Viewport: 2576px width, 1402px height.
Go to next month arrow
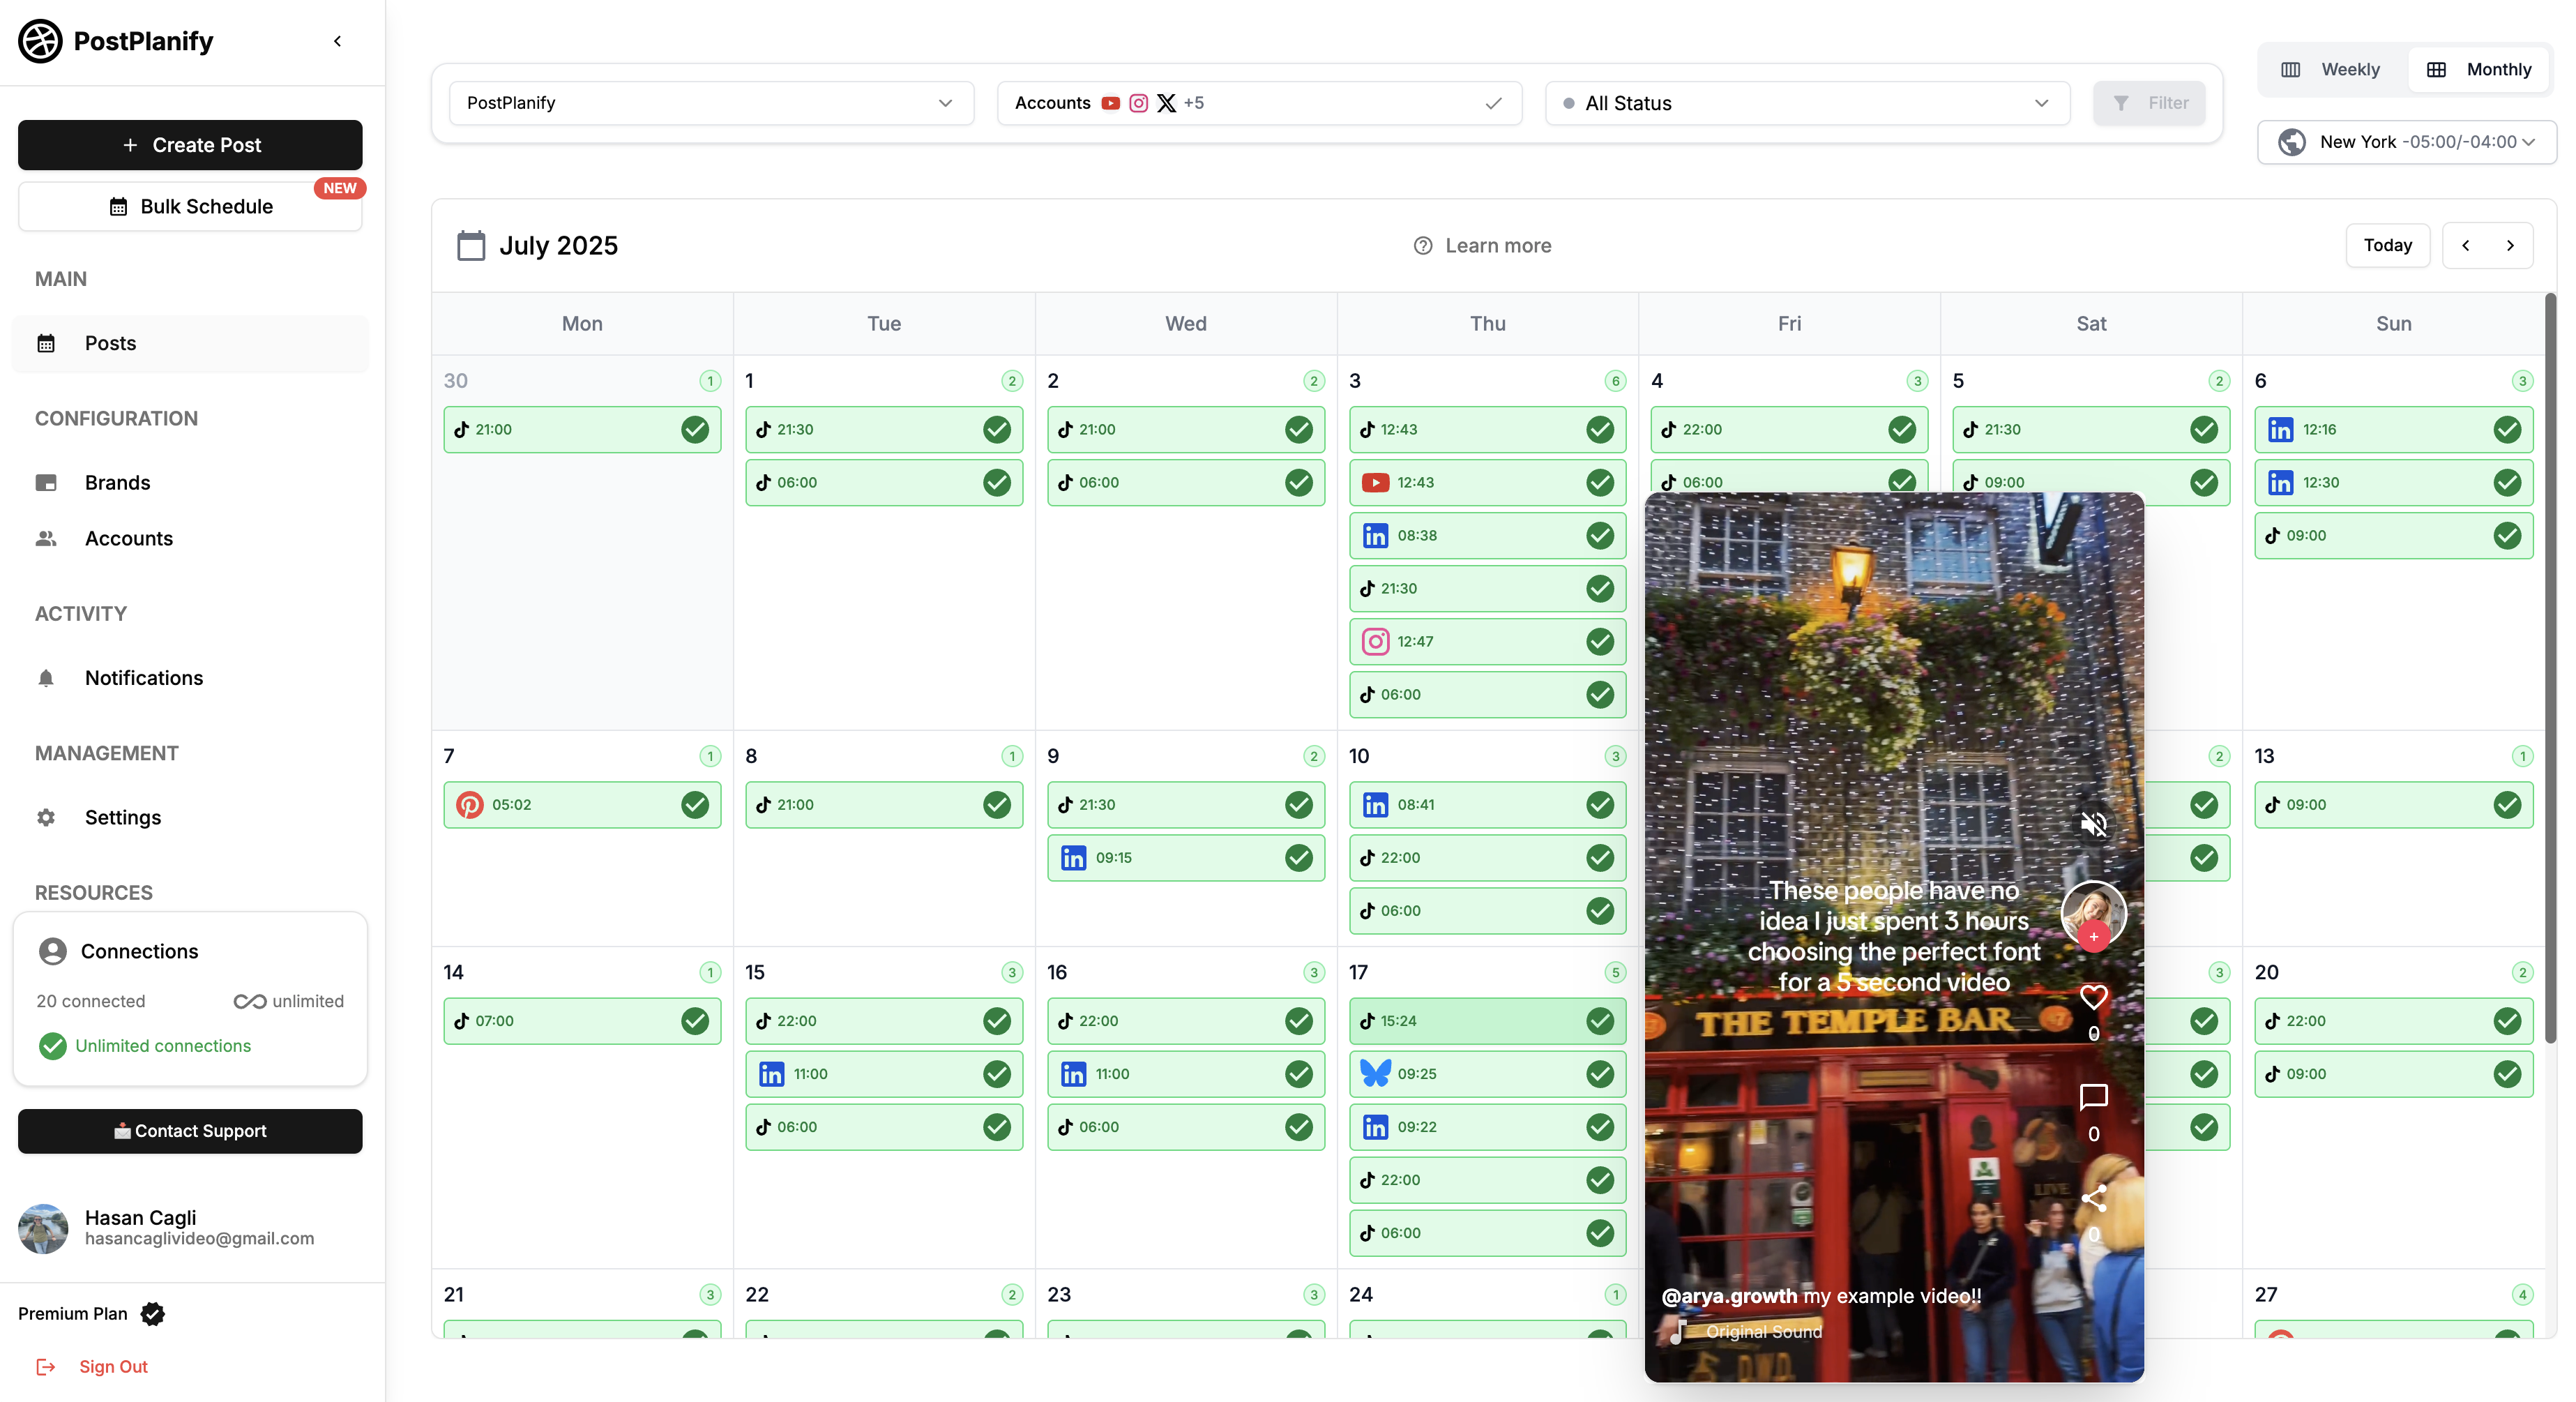coord(2510,245)
